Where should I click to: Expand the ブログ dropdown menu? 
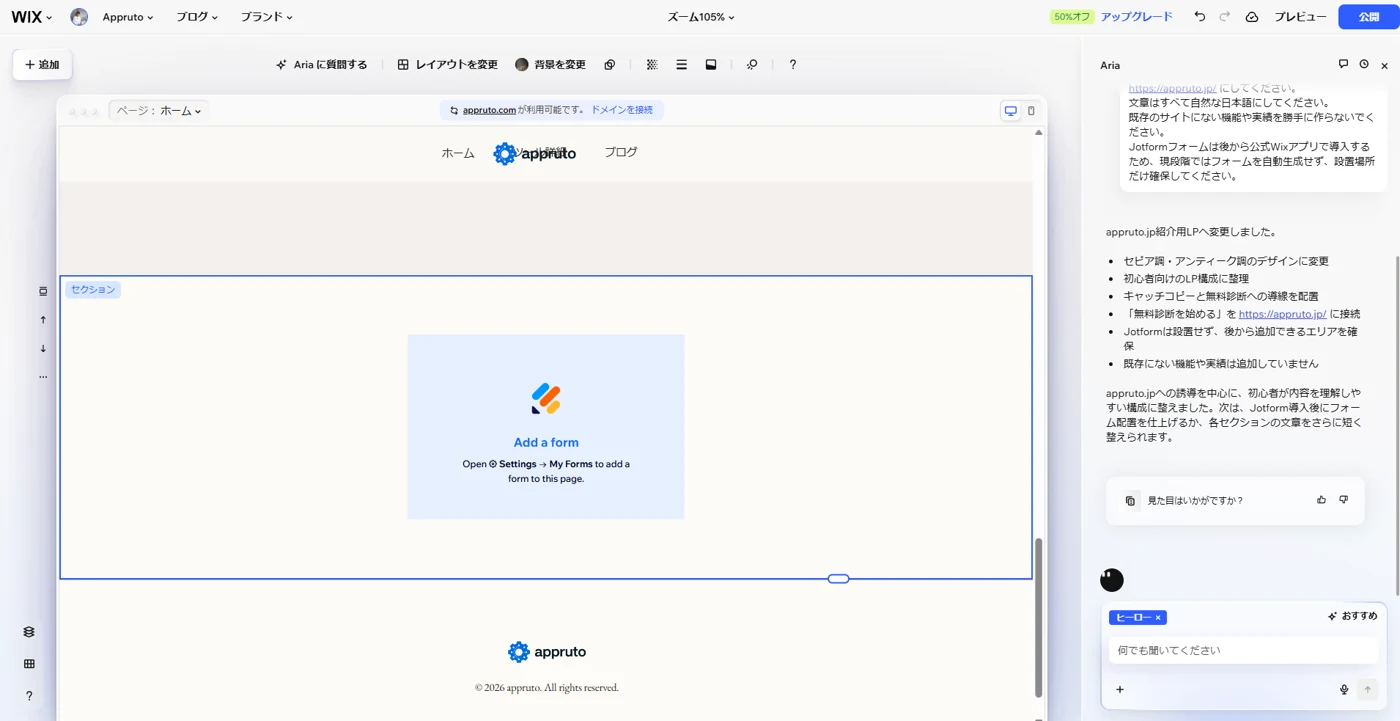click(197, 17)
